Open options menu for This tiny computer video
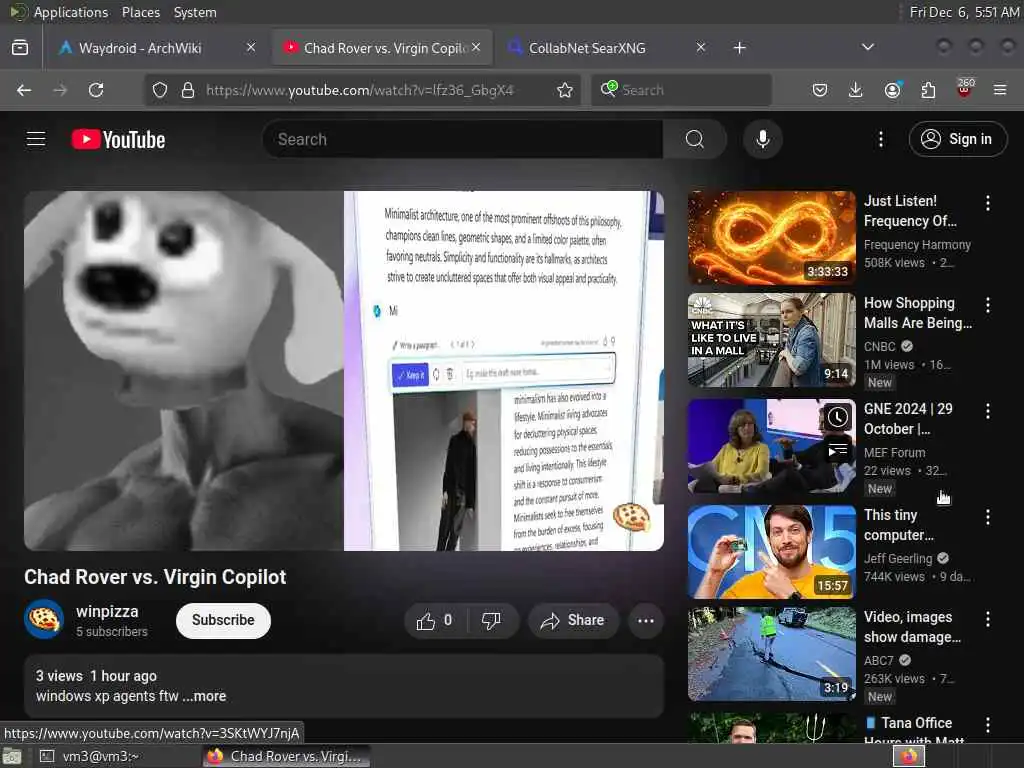The height and width of the screenshot is (768, 1024). point(987,517)
